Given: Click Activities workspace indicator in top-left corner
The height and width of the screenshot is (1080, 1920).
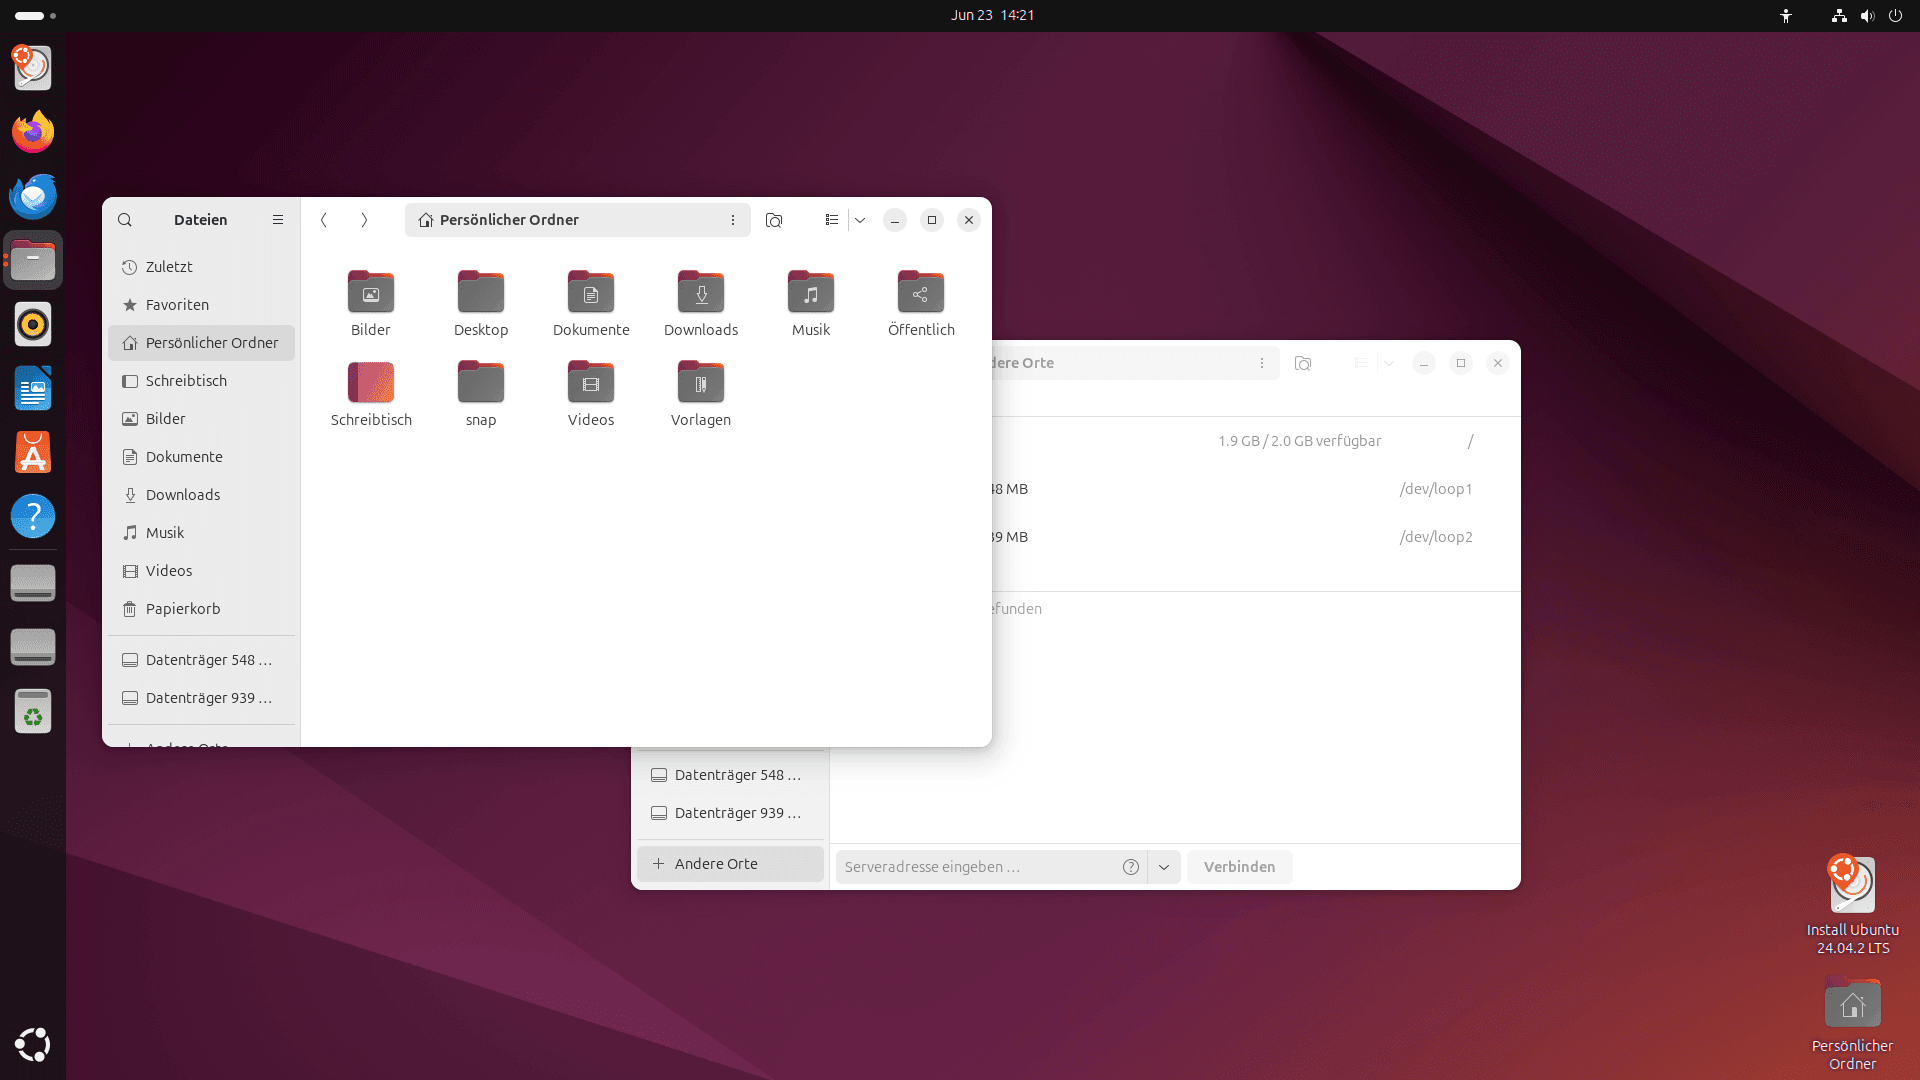Looking at the screenshot, I should [35, 15].
